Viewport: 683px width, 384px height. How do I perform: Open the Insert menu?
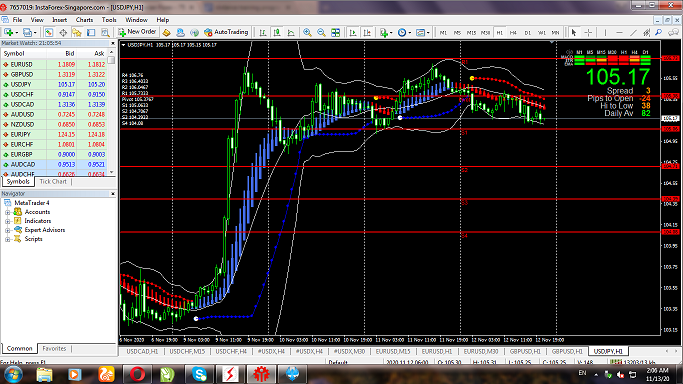coord(60,20)
